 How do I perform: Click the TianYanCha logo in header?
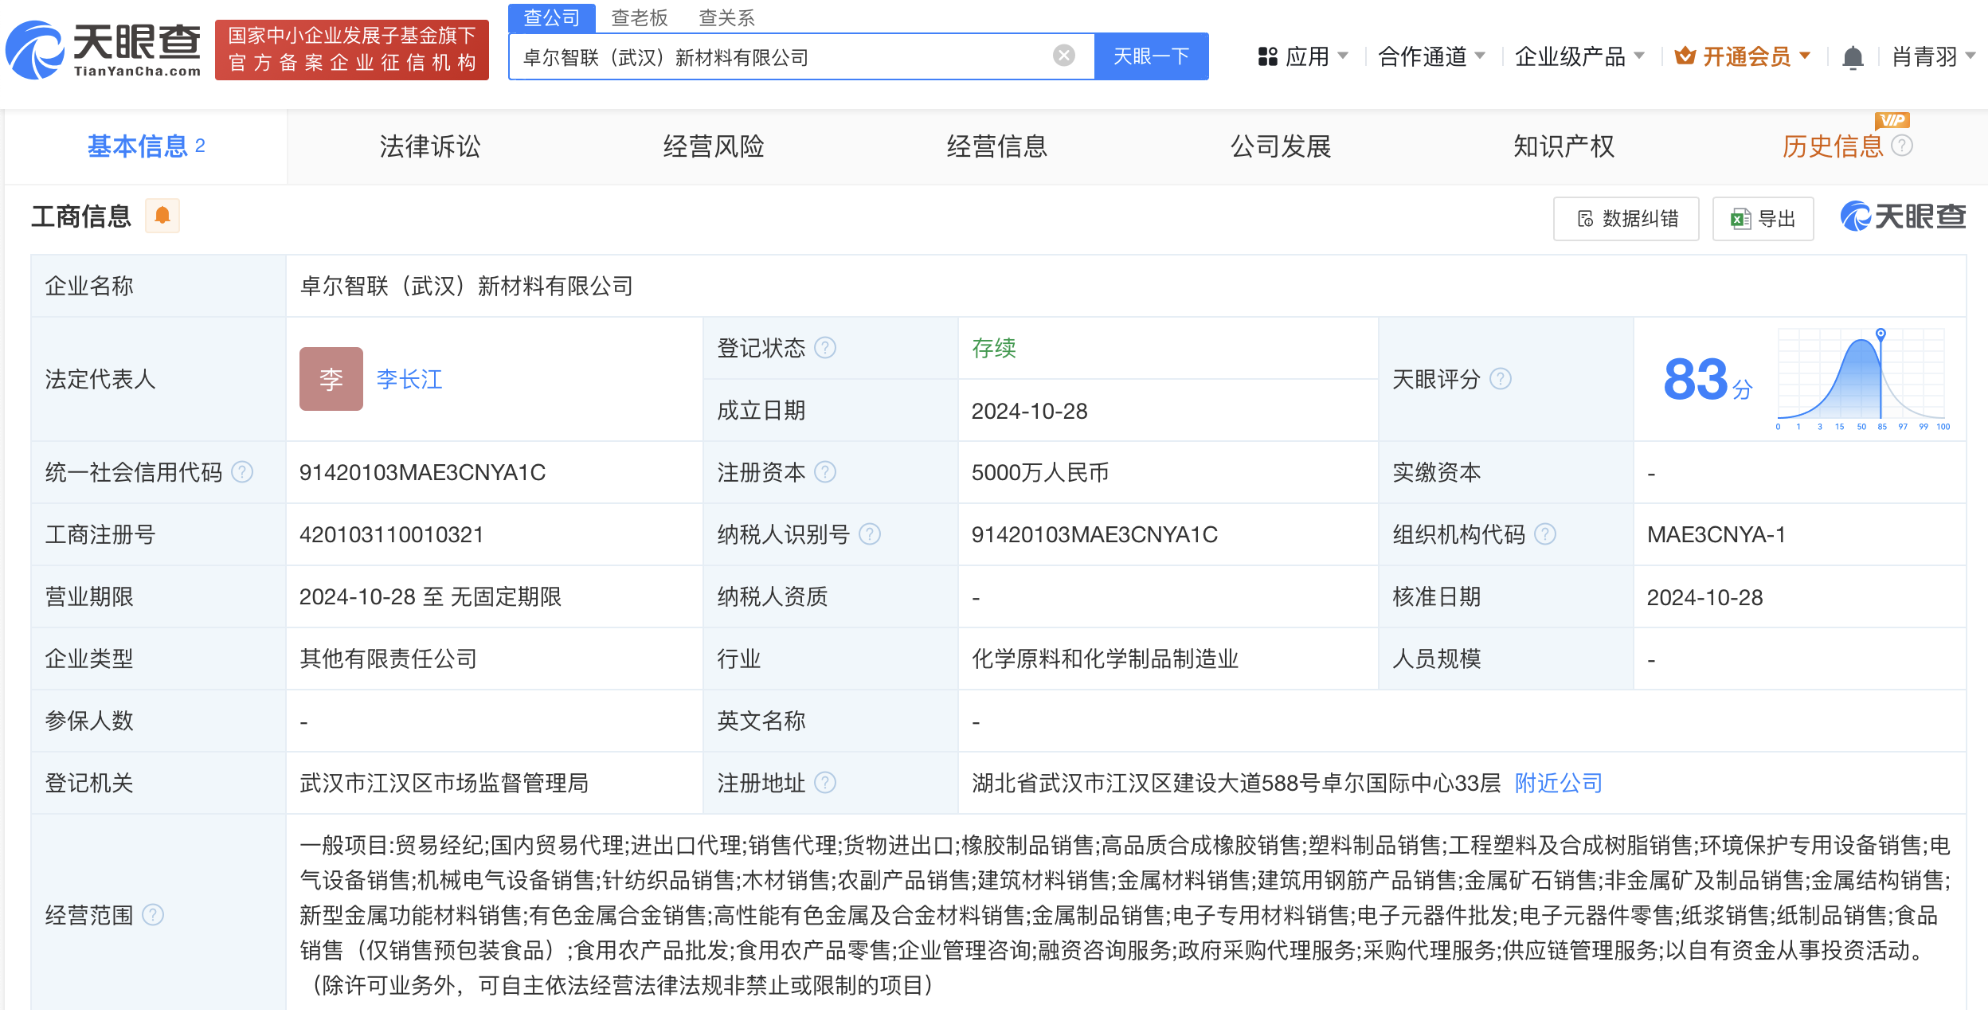104,49
